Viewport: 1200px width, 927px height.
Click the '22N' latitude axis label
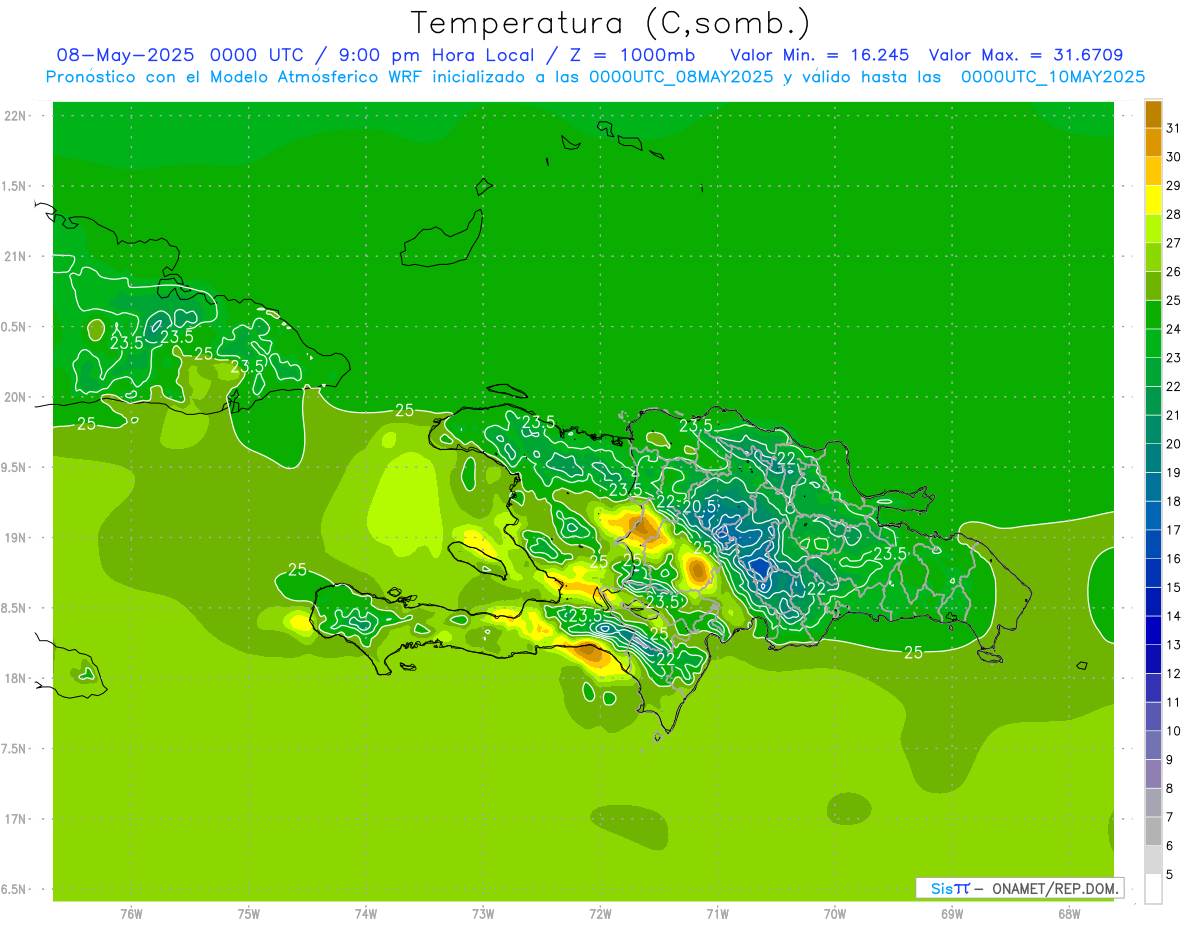tap(17, 116)
